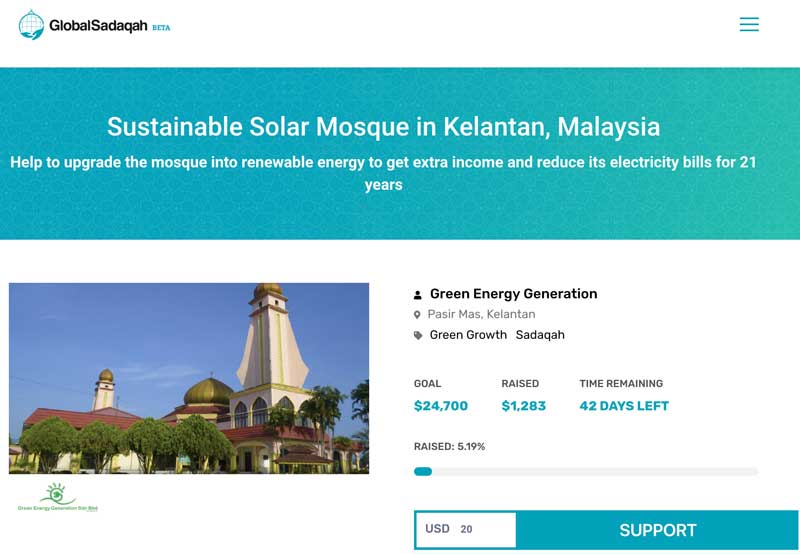This screenshot has height=554, width=800.
Task: Open the hamburger navigation menu
Action: pos(749,24)
